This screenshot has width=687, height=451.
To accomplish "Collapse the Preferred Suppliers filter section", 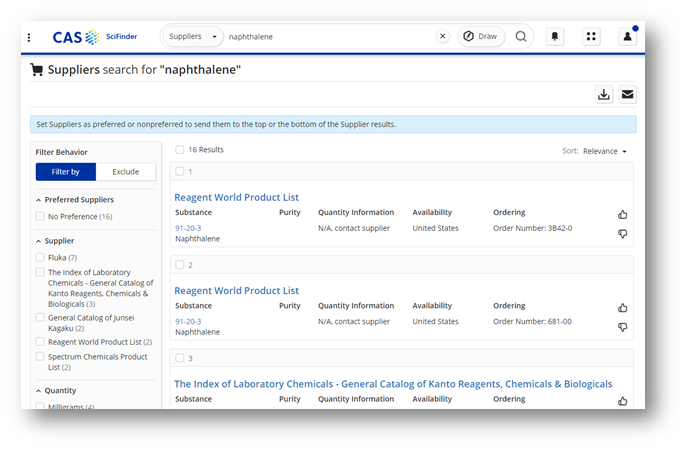I will [39, 200].
